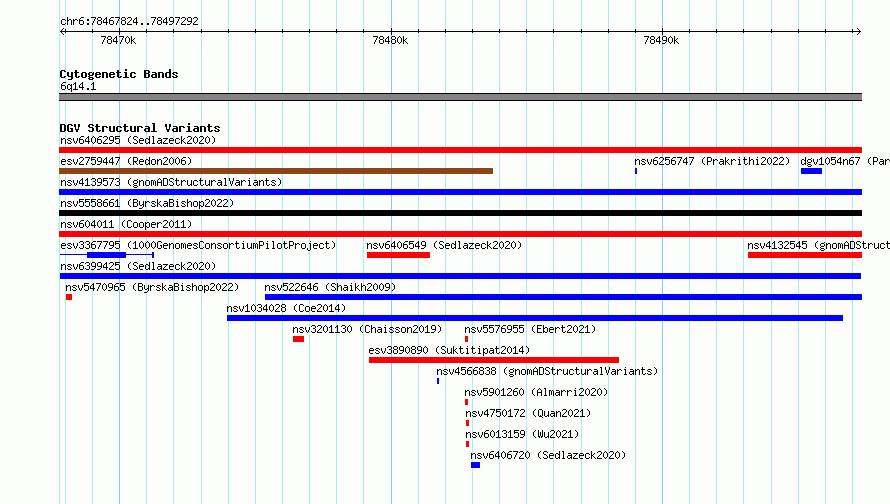Click the red nsv6406549 variant bar

pyautogui.click(x=398, y=255)
